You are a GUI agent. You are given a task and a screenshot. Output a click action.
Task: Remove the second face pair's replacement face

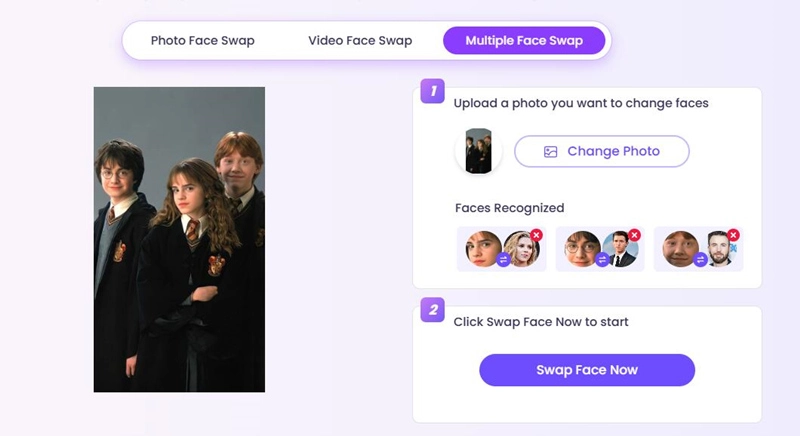coord(635,235)
